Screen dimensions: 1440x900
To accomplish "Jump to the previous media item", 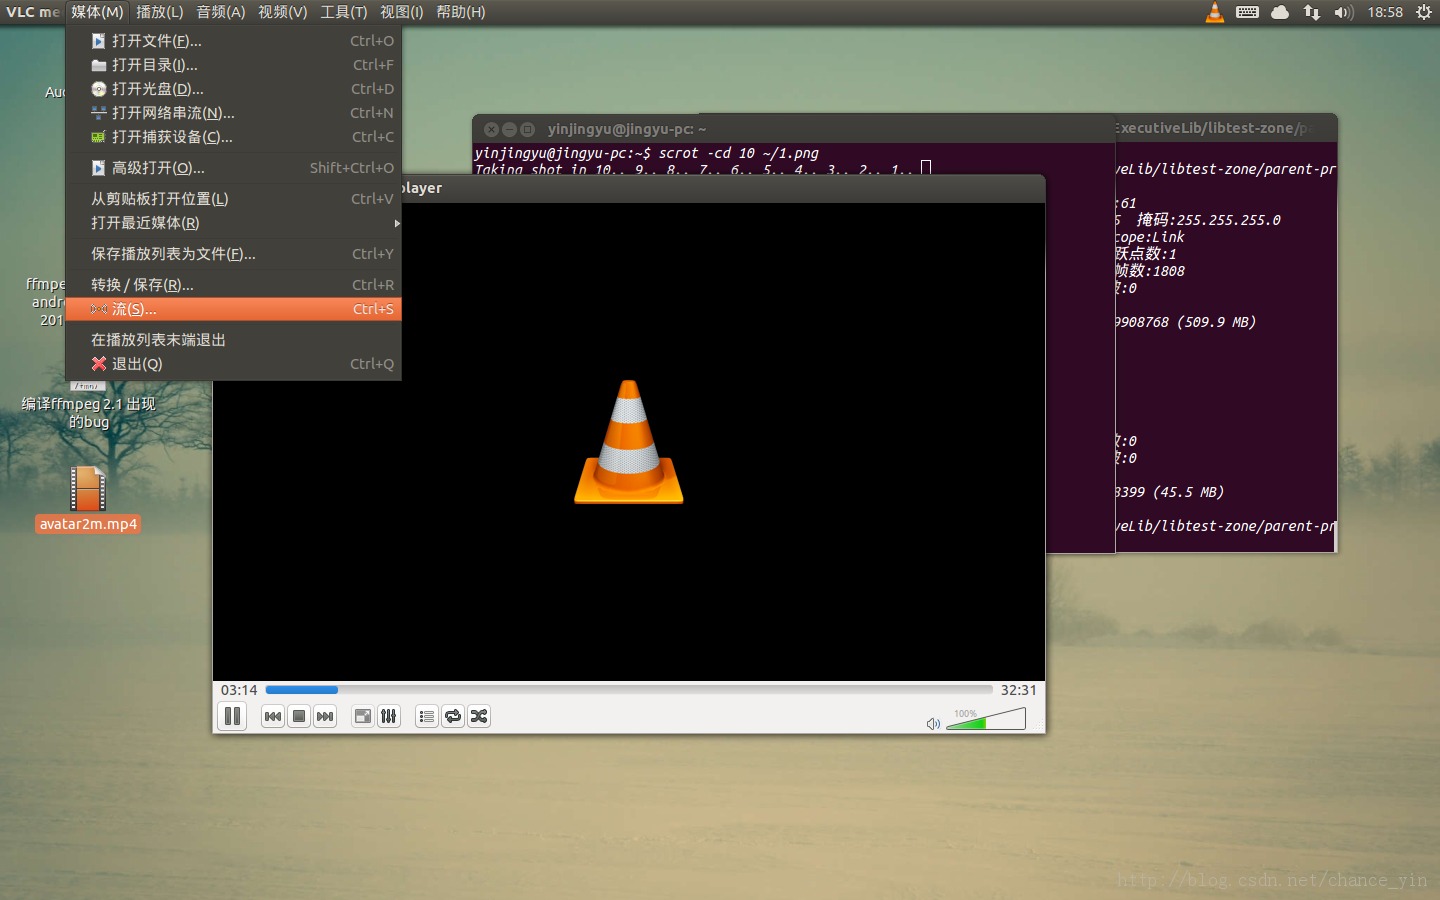I will tap(271, 716).
